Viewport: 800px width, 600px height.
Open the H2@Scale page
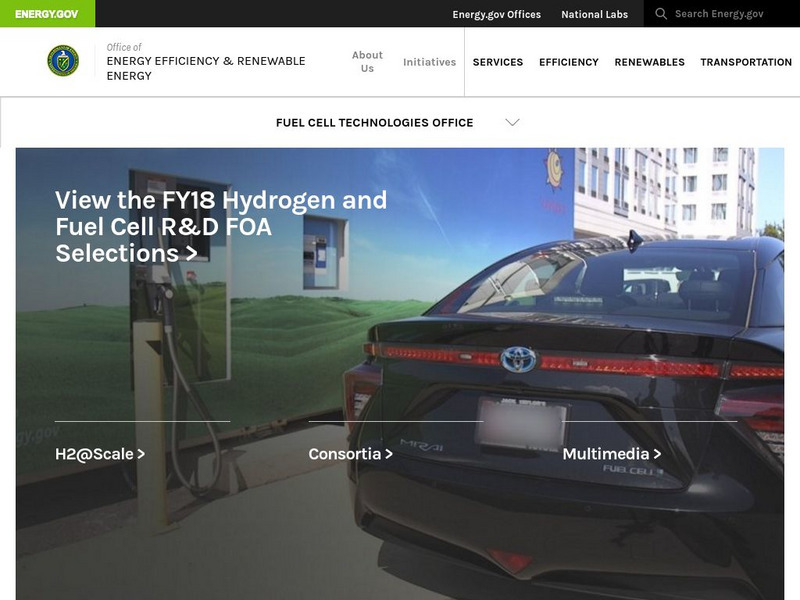(98, 453)
